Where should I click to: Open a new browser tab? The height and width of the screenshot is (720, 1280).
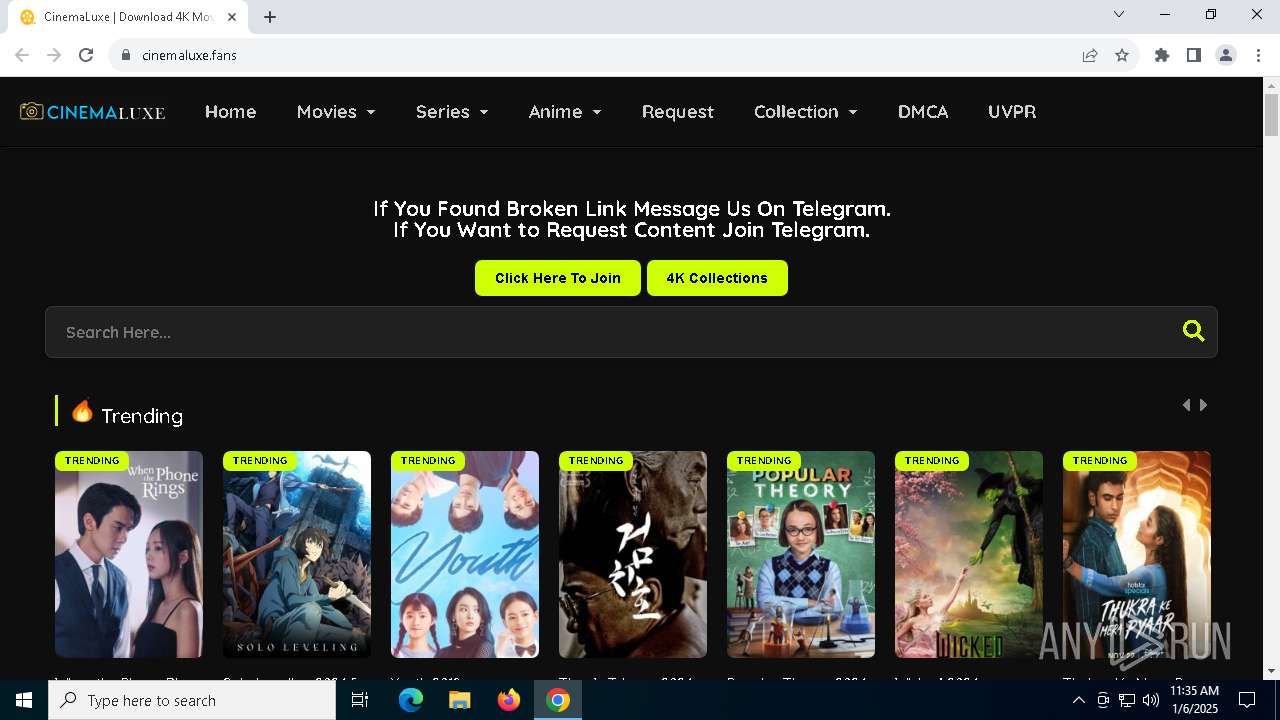(270, 17)
